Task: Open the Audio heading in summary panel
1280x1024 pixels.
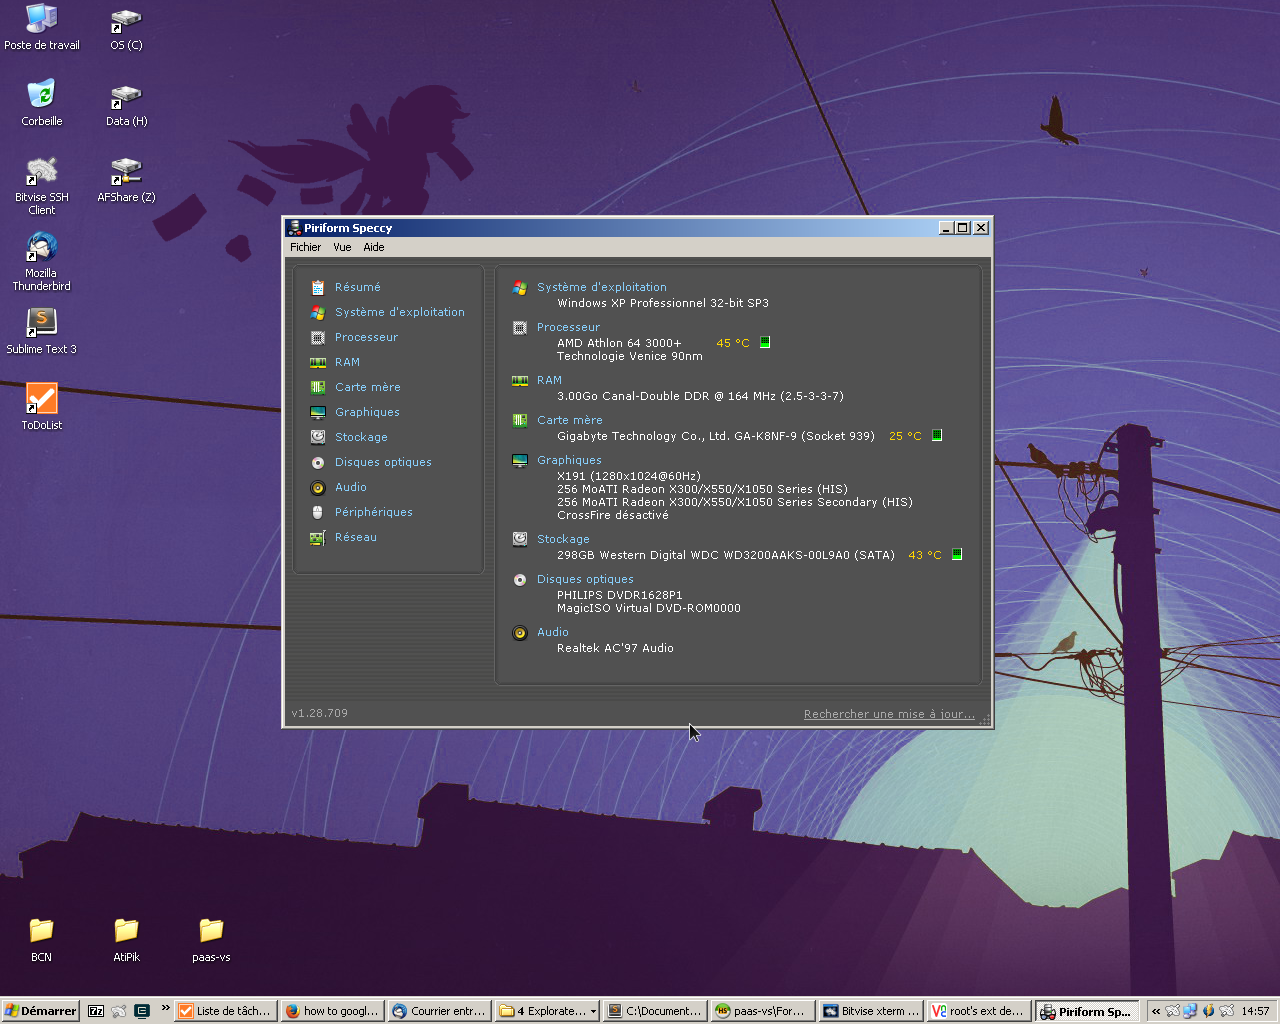Action: click(x=553, y=632)
